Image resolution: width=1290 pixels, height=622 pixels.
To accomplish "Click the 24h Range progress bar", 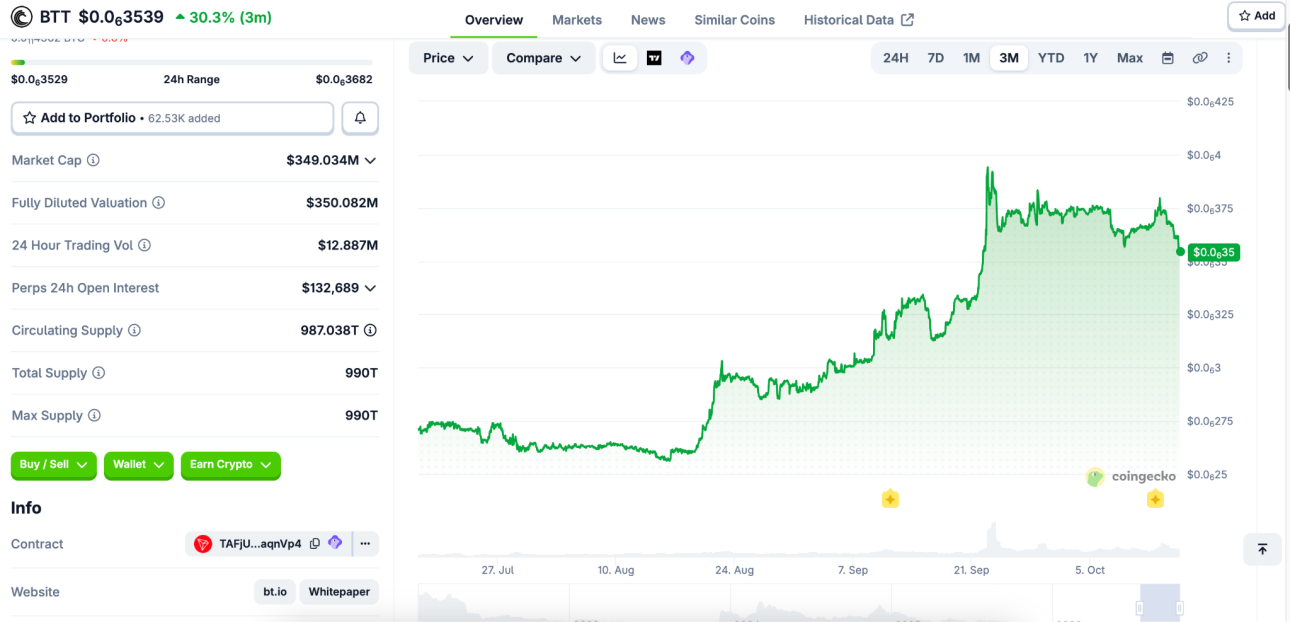I will tap(192, 62).
